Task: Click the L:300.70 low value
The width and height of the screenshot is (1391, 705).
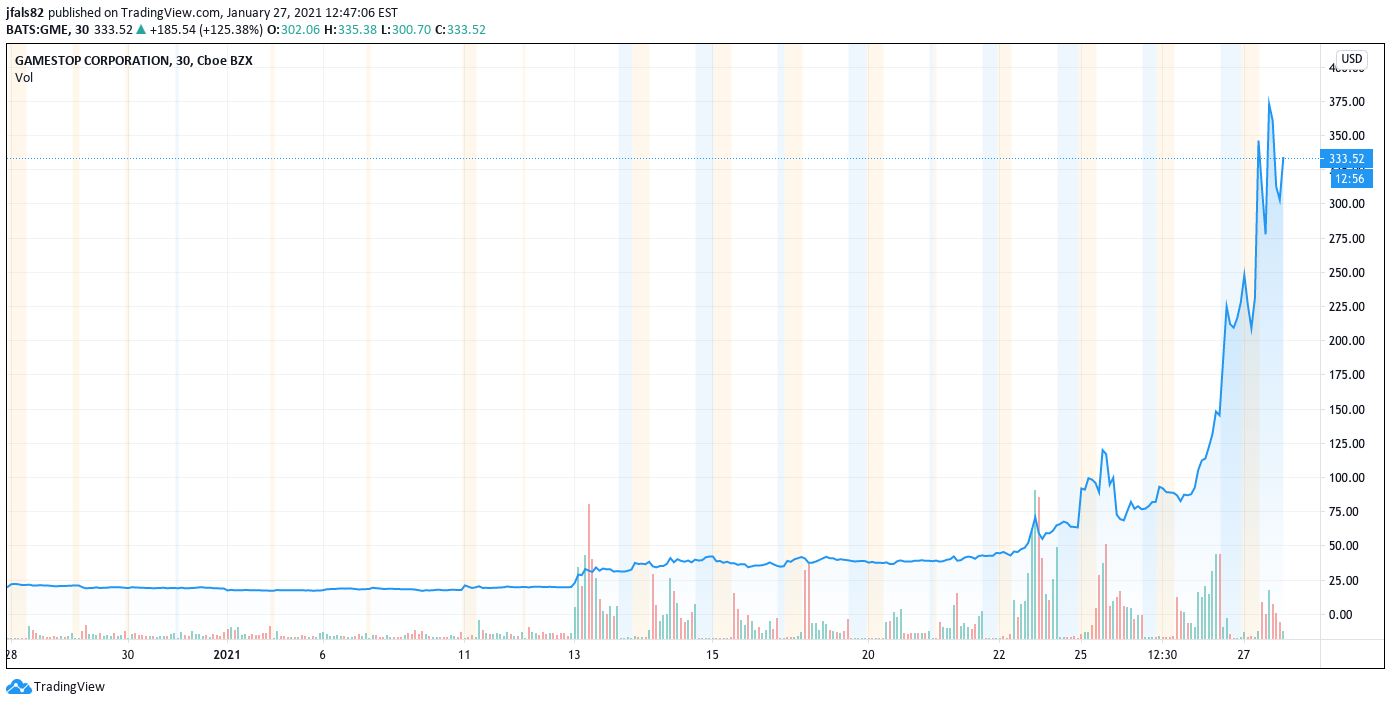Action: [x=406, y=30]
